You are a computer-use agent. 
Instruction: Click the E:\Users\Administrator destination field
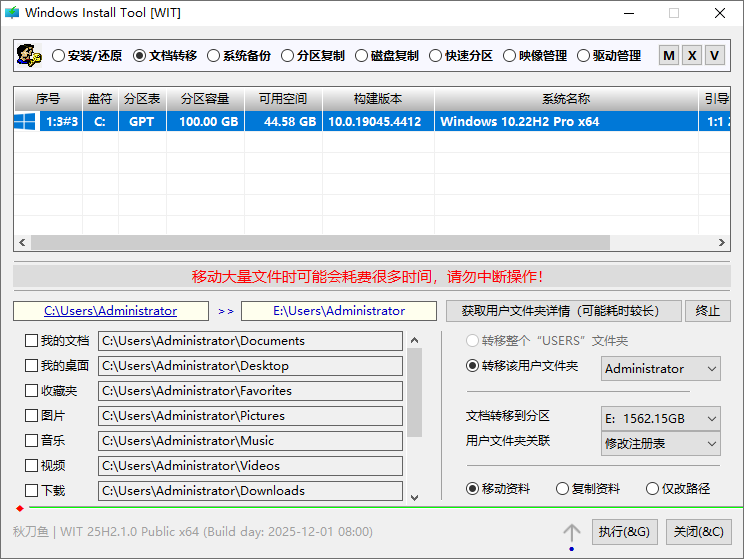pos(339,311)
